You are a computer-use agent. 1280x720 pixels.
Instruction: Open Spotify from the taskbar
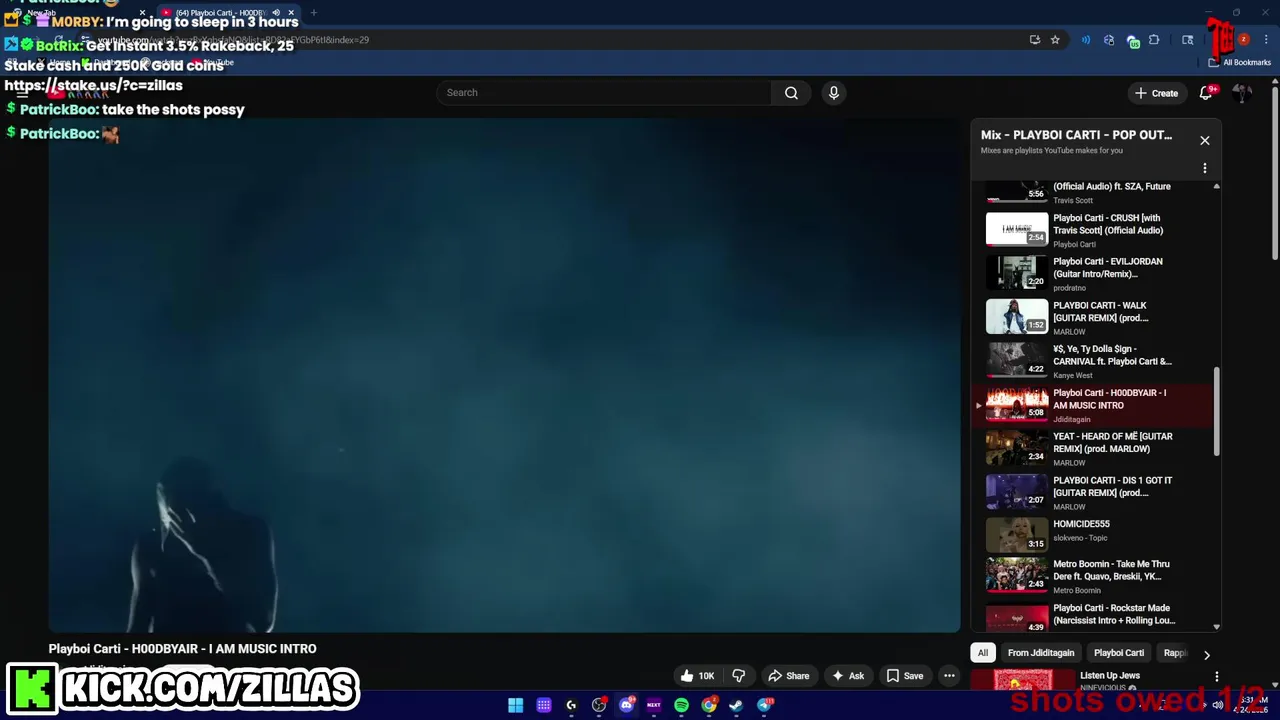681,705
